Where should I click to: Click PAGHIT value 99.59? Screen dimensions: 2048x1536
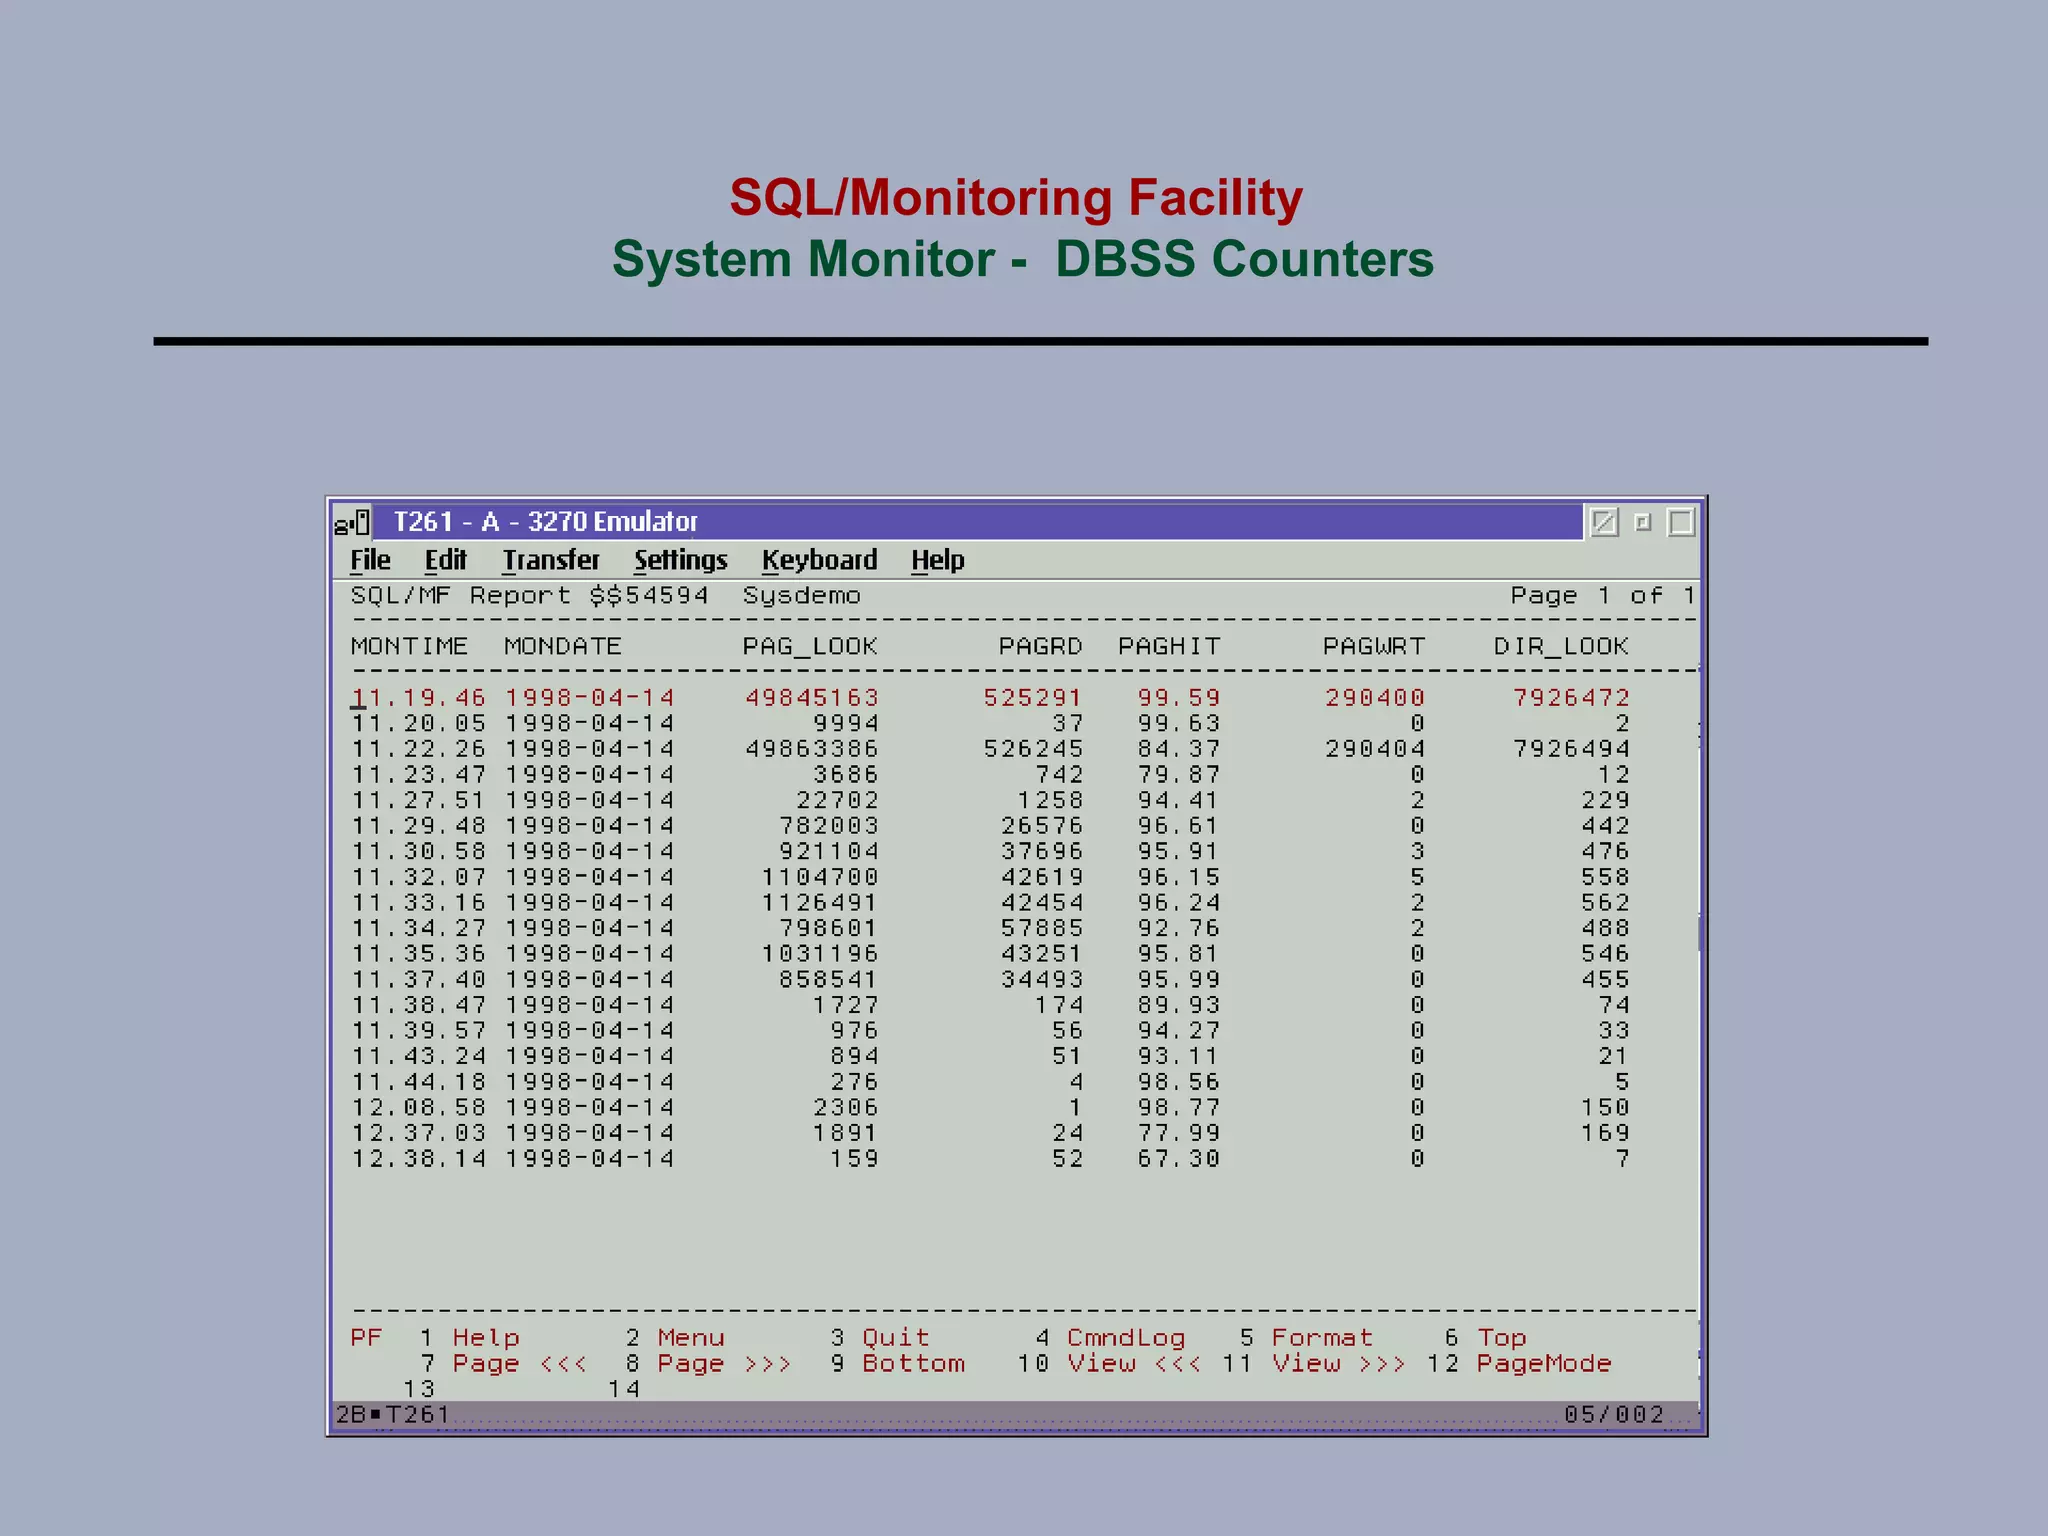tap(1178, 698)
